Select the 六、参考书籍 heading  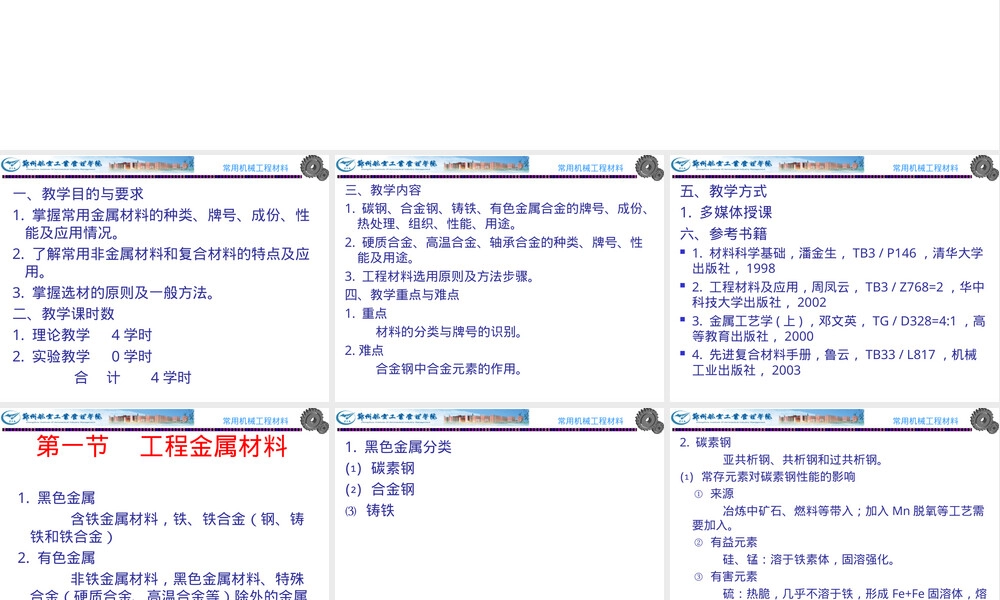[723, 234]
